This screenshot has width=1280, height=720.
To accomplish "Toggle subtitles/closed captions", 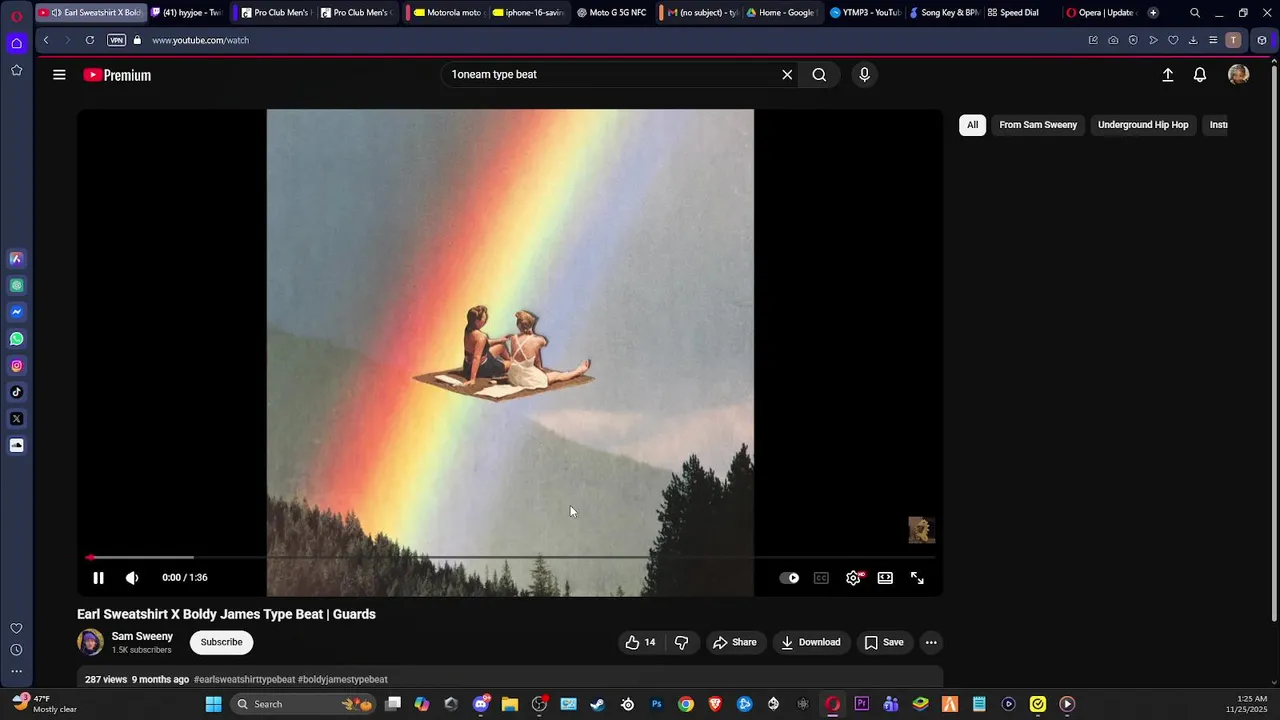I will (821, 578).
